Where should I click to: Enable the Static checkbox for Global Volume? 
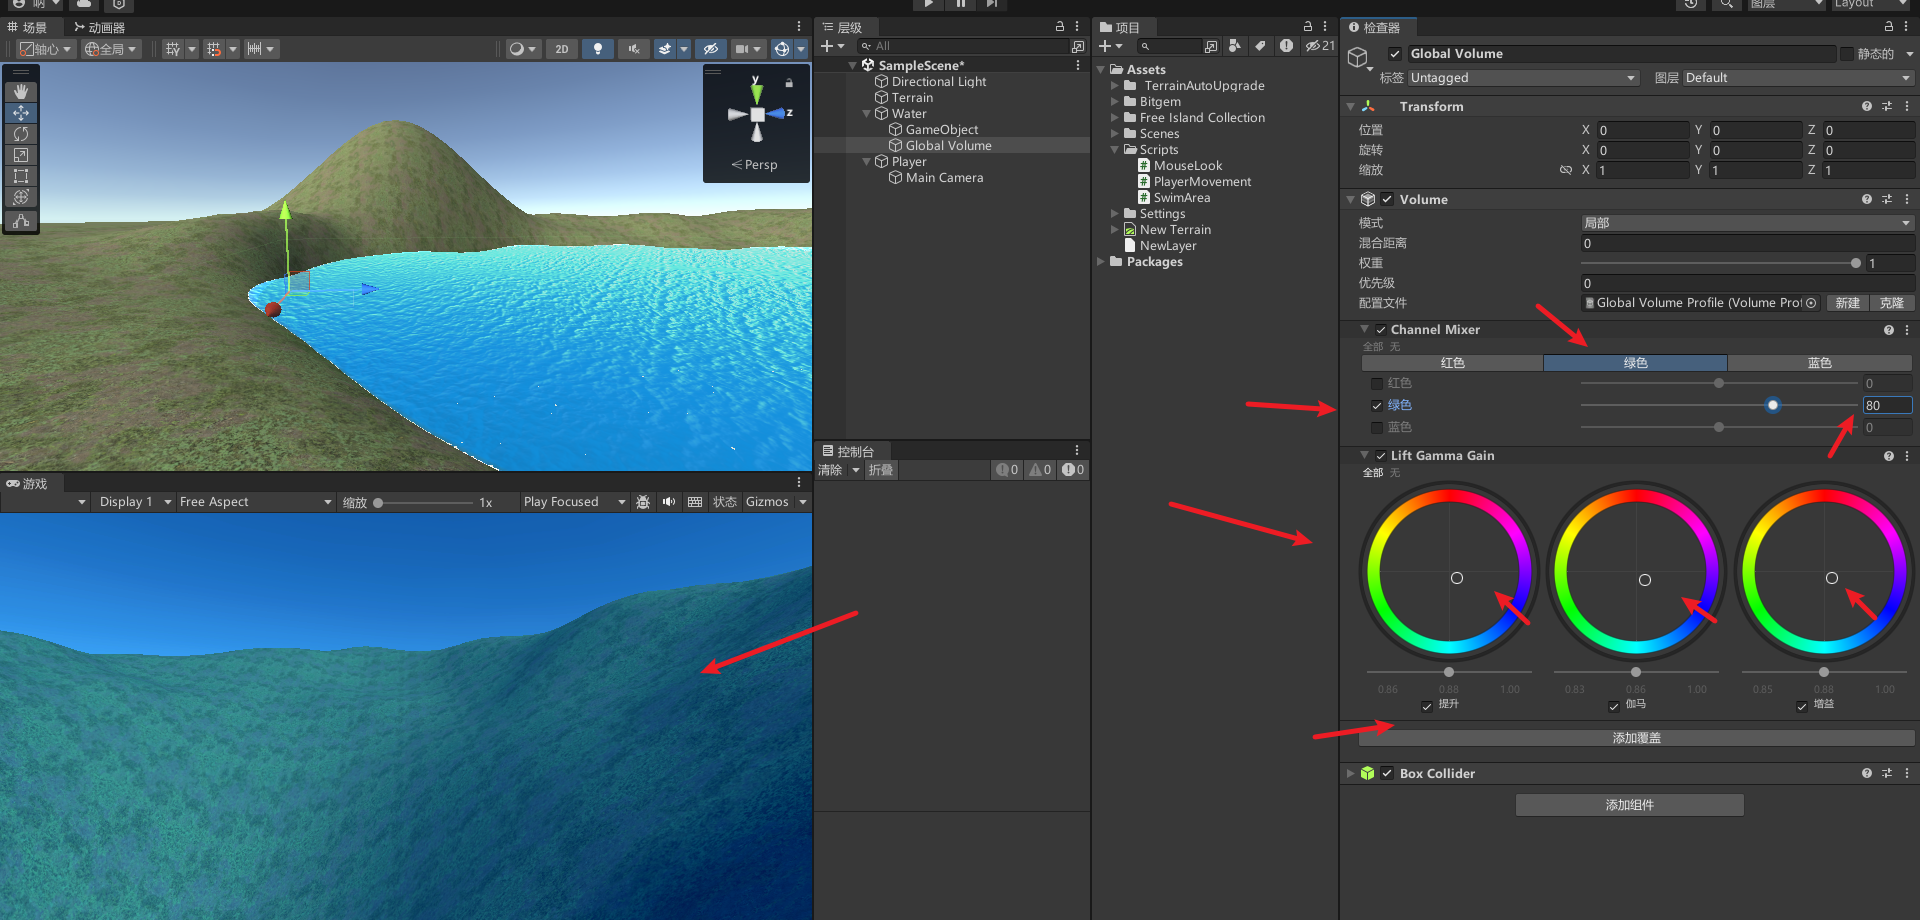[x=1847, y=54]
